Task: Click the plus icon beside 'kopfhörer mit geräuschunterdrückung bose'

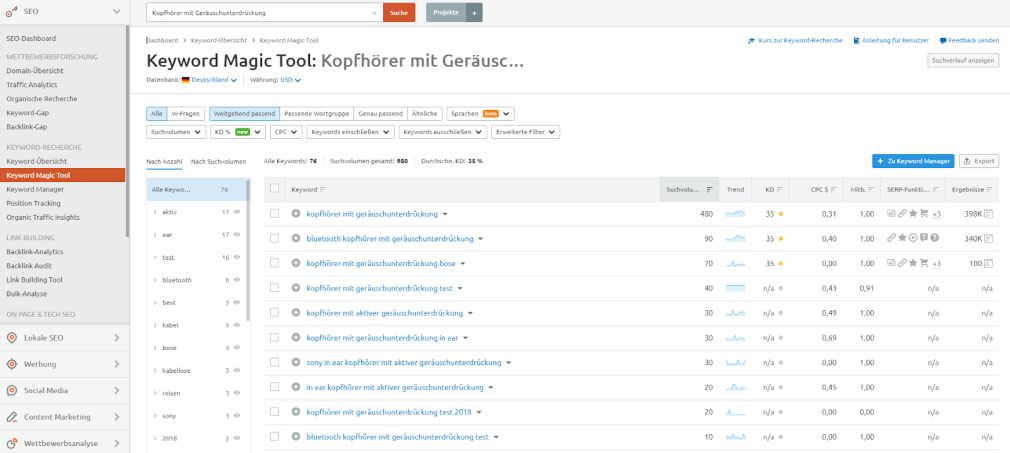Action: pyautogui.click(x=296, y=263)
